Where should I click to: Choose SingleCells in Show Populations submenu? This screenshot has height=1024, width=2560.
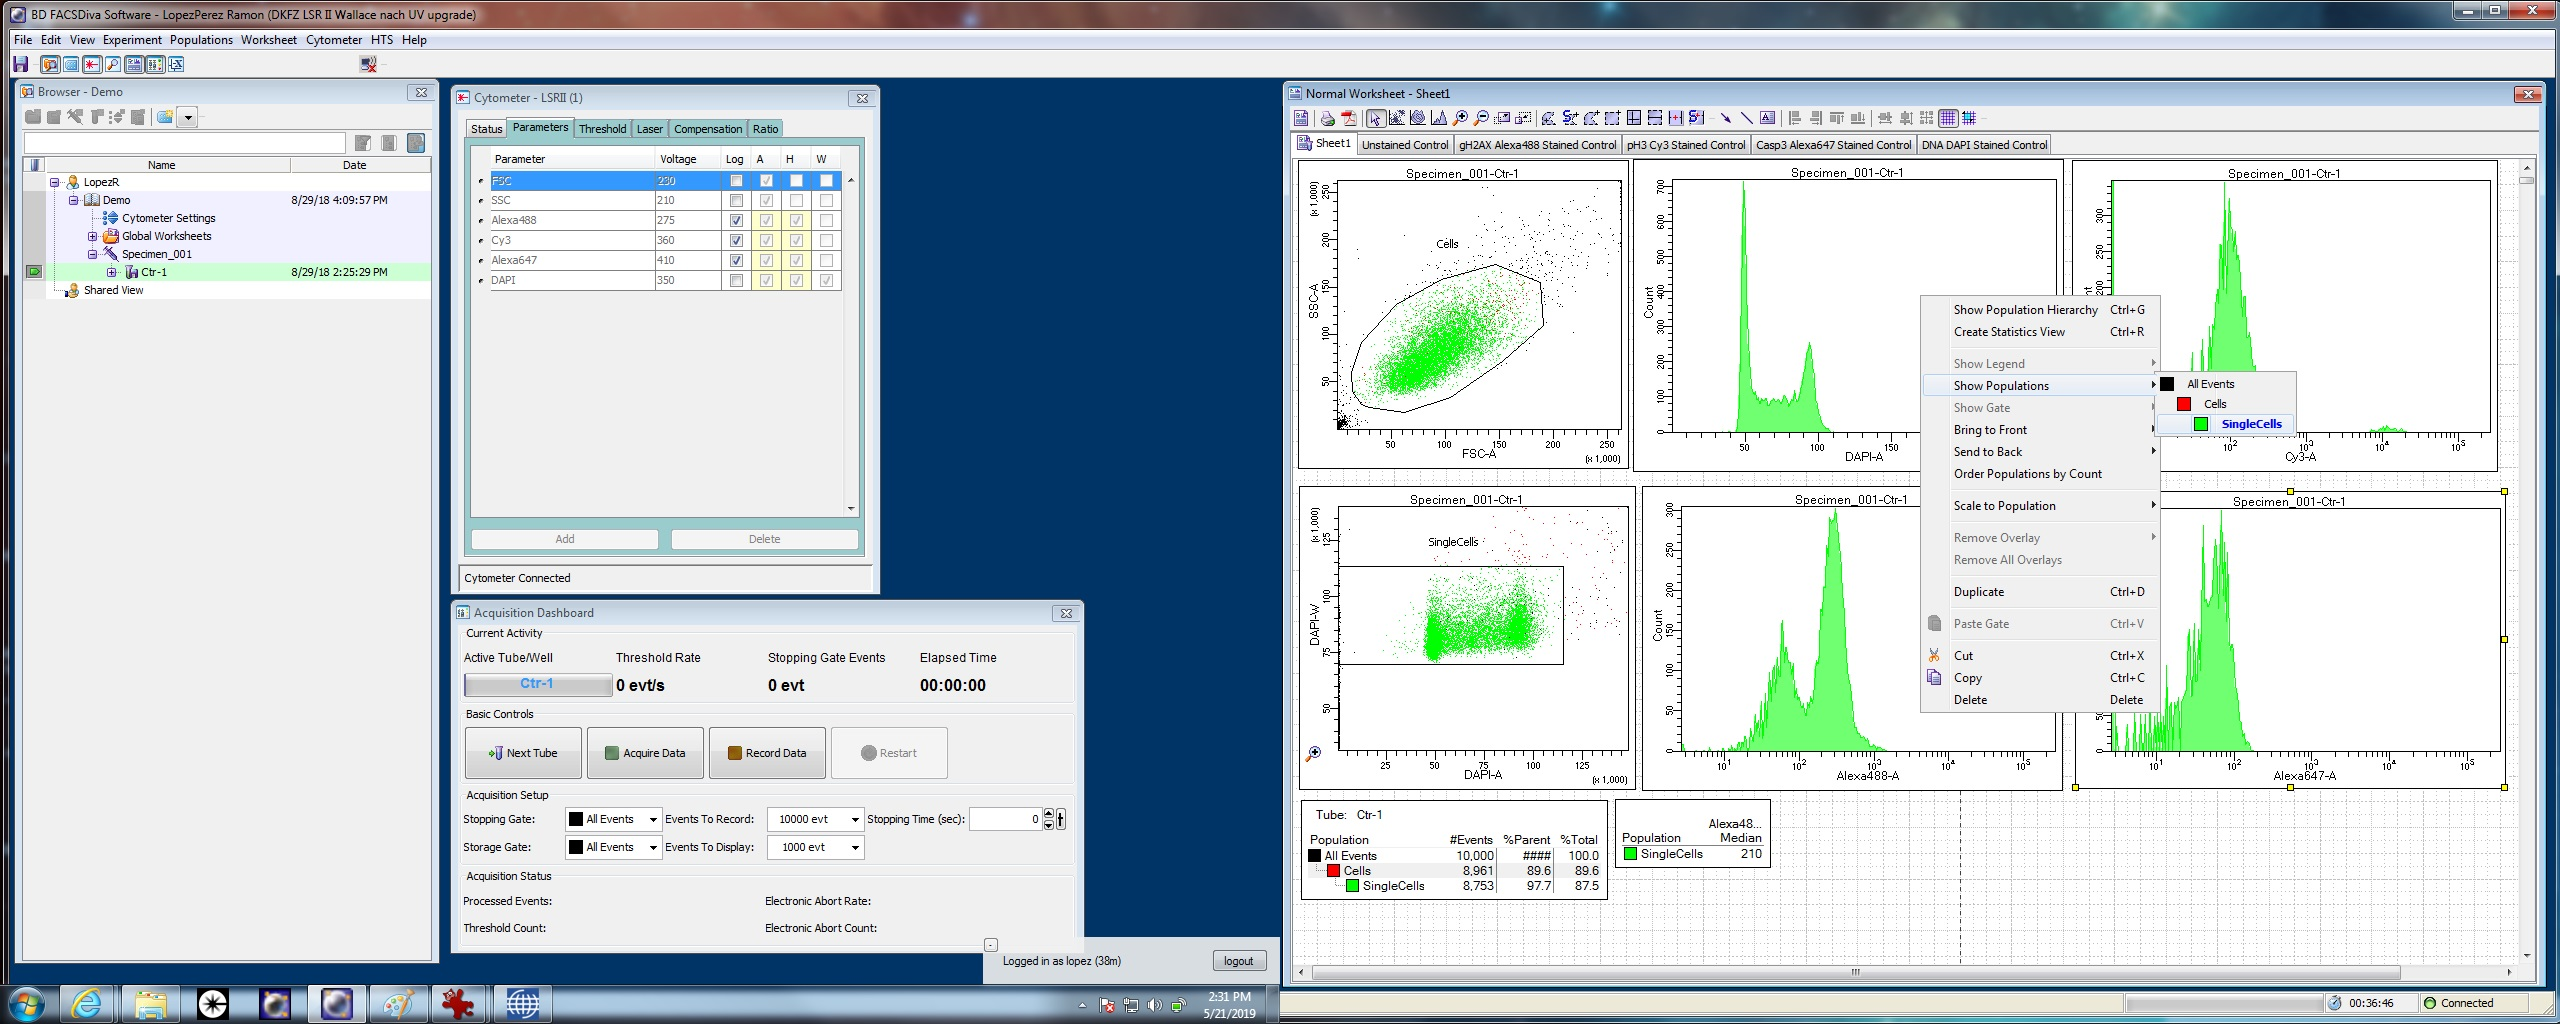[x=2251, y=424]
